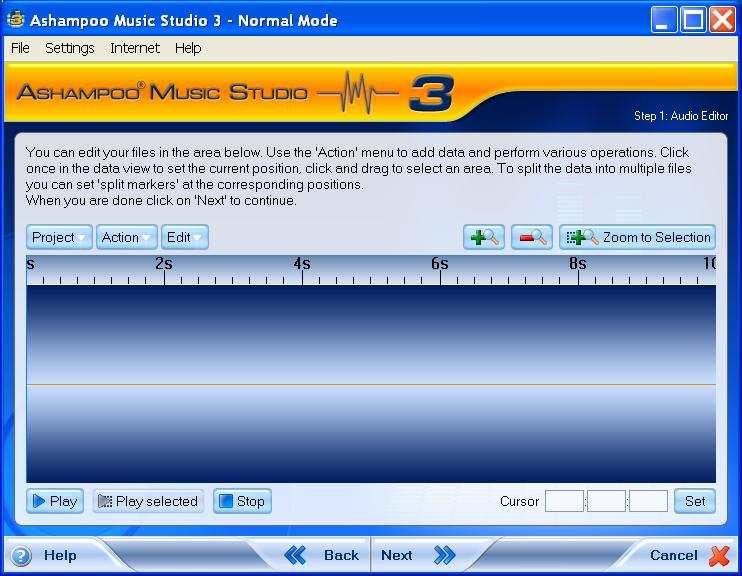The height and width of the screenshot is (576, 742).
Task: Go Back to previous step
Action: (x=322, y=555)
